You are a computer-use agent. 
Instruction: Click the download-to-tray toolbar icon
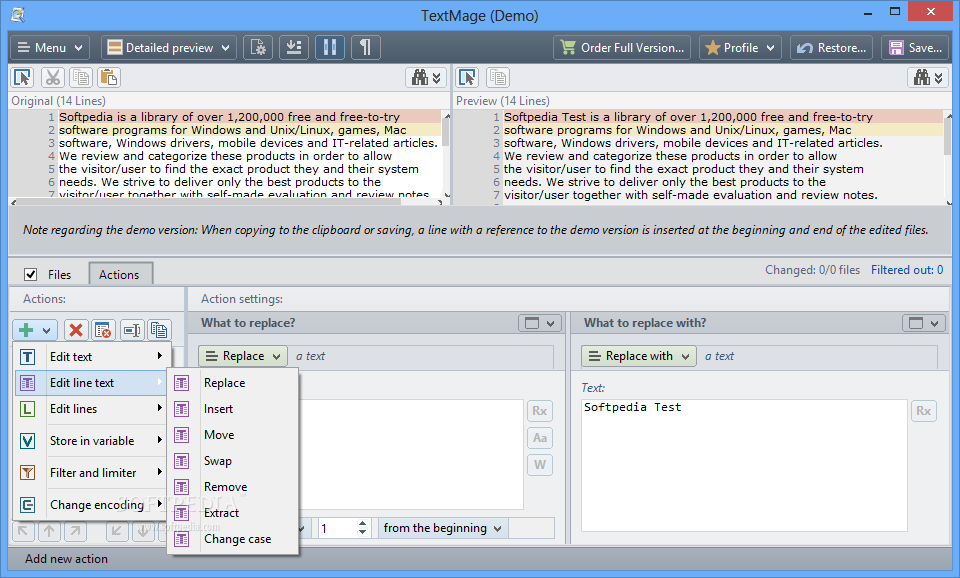click(x=294, y=48)
